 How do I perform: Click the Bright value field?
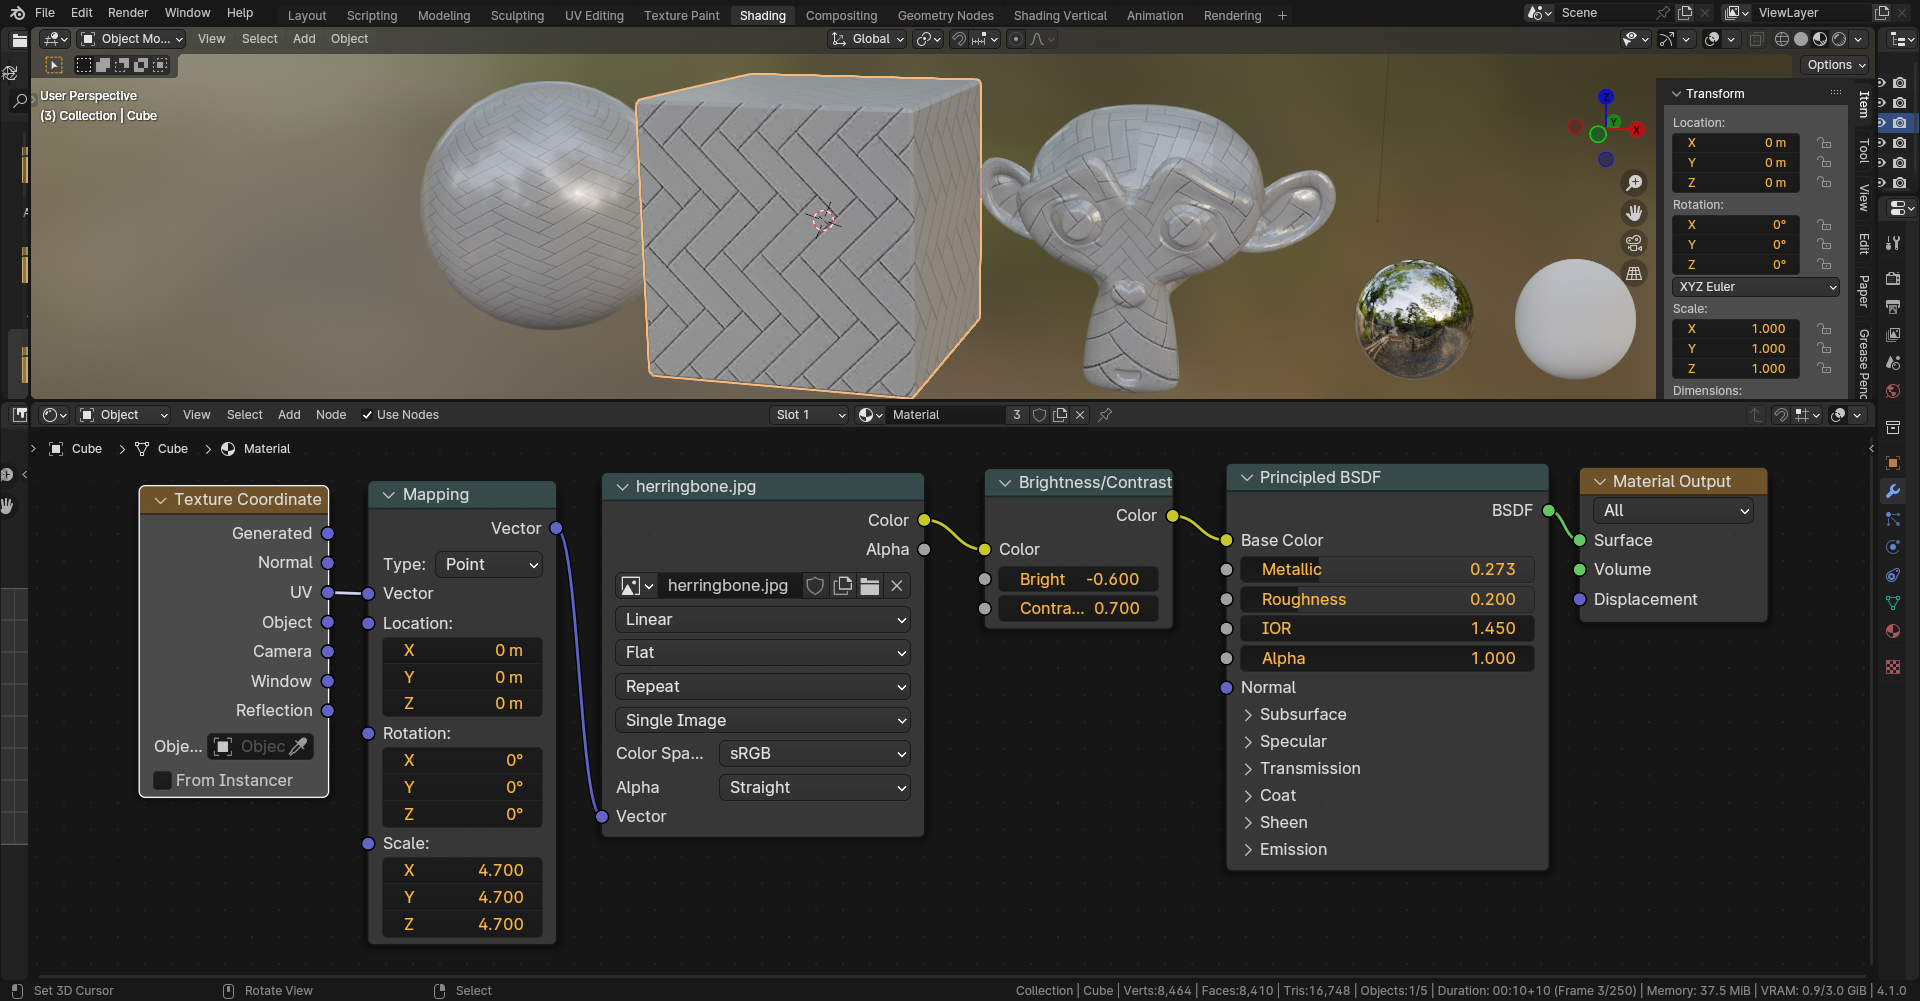click(1079, 580)
